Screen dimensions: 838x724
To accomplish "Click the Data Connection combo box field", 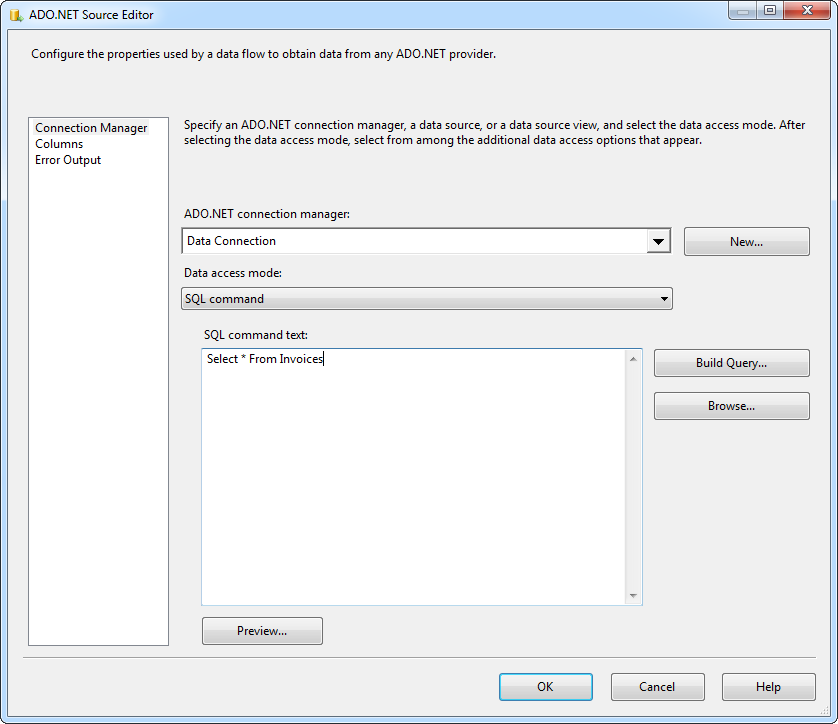I will (414, 241).
